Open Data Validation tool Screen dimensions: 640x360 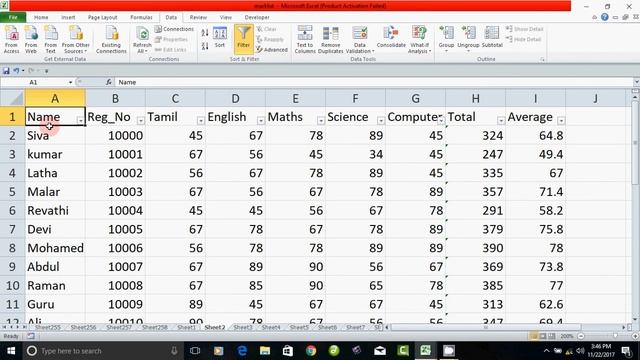360,39
